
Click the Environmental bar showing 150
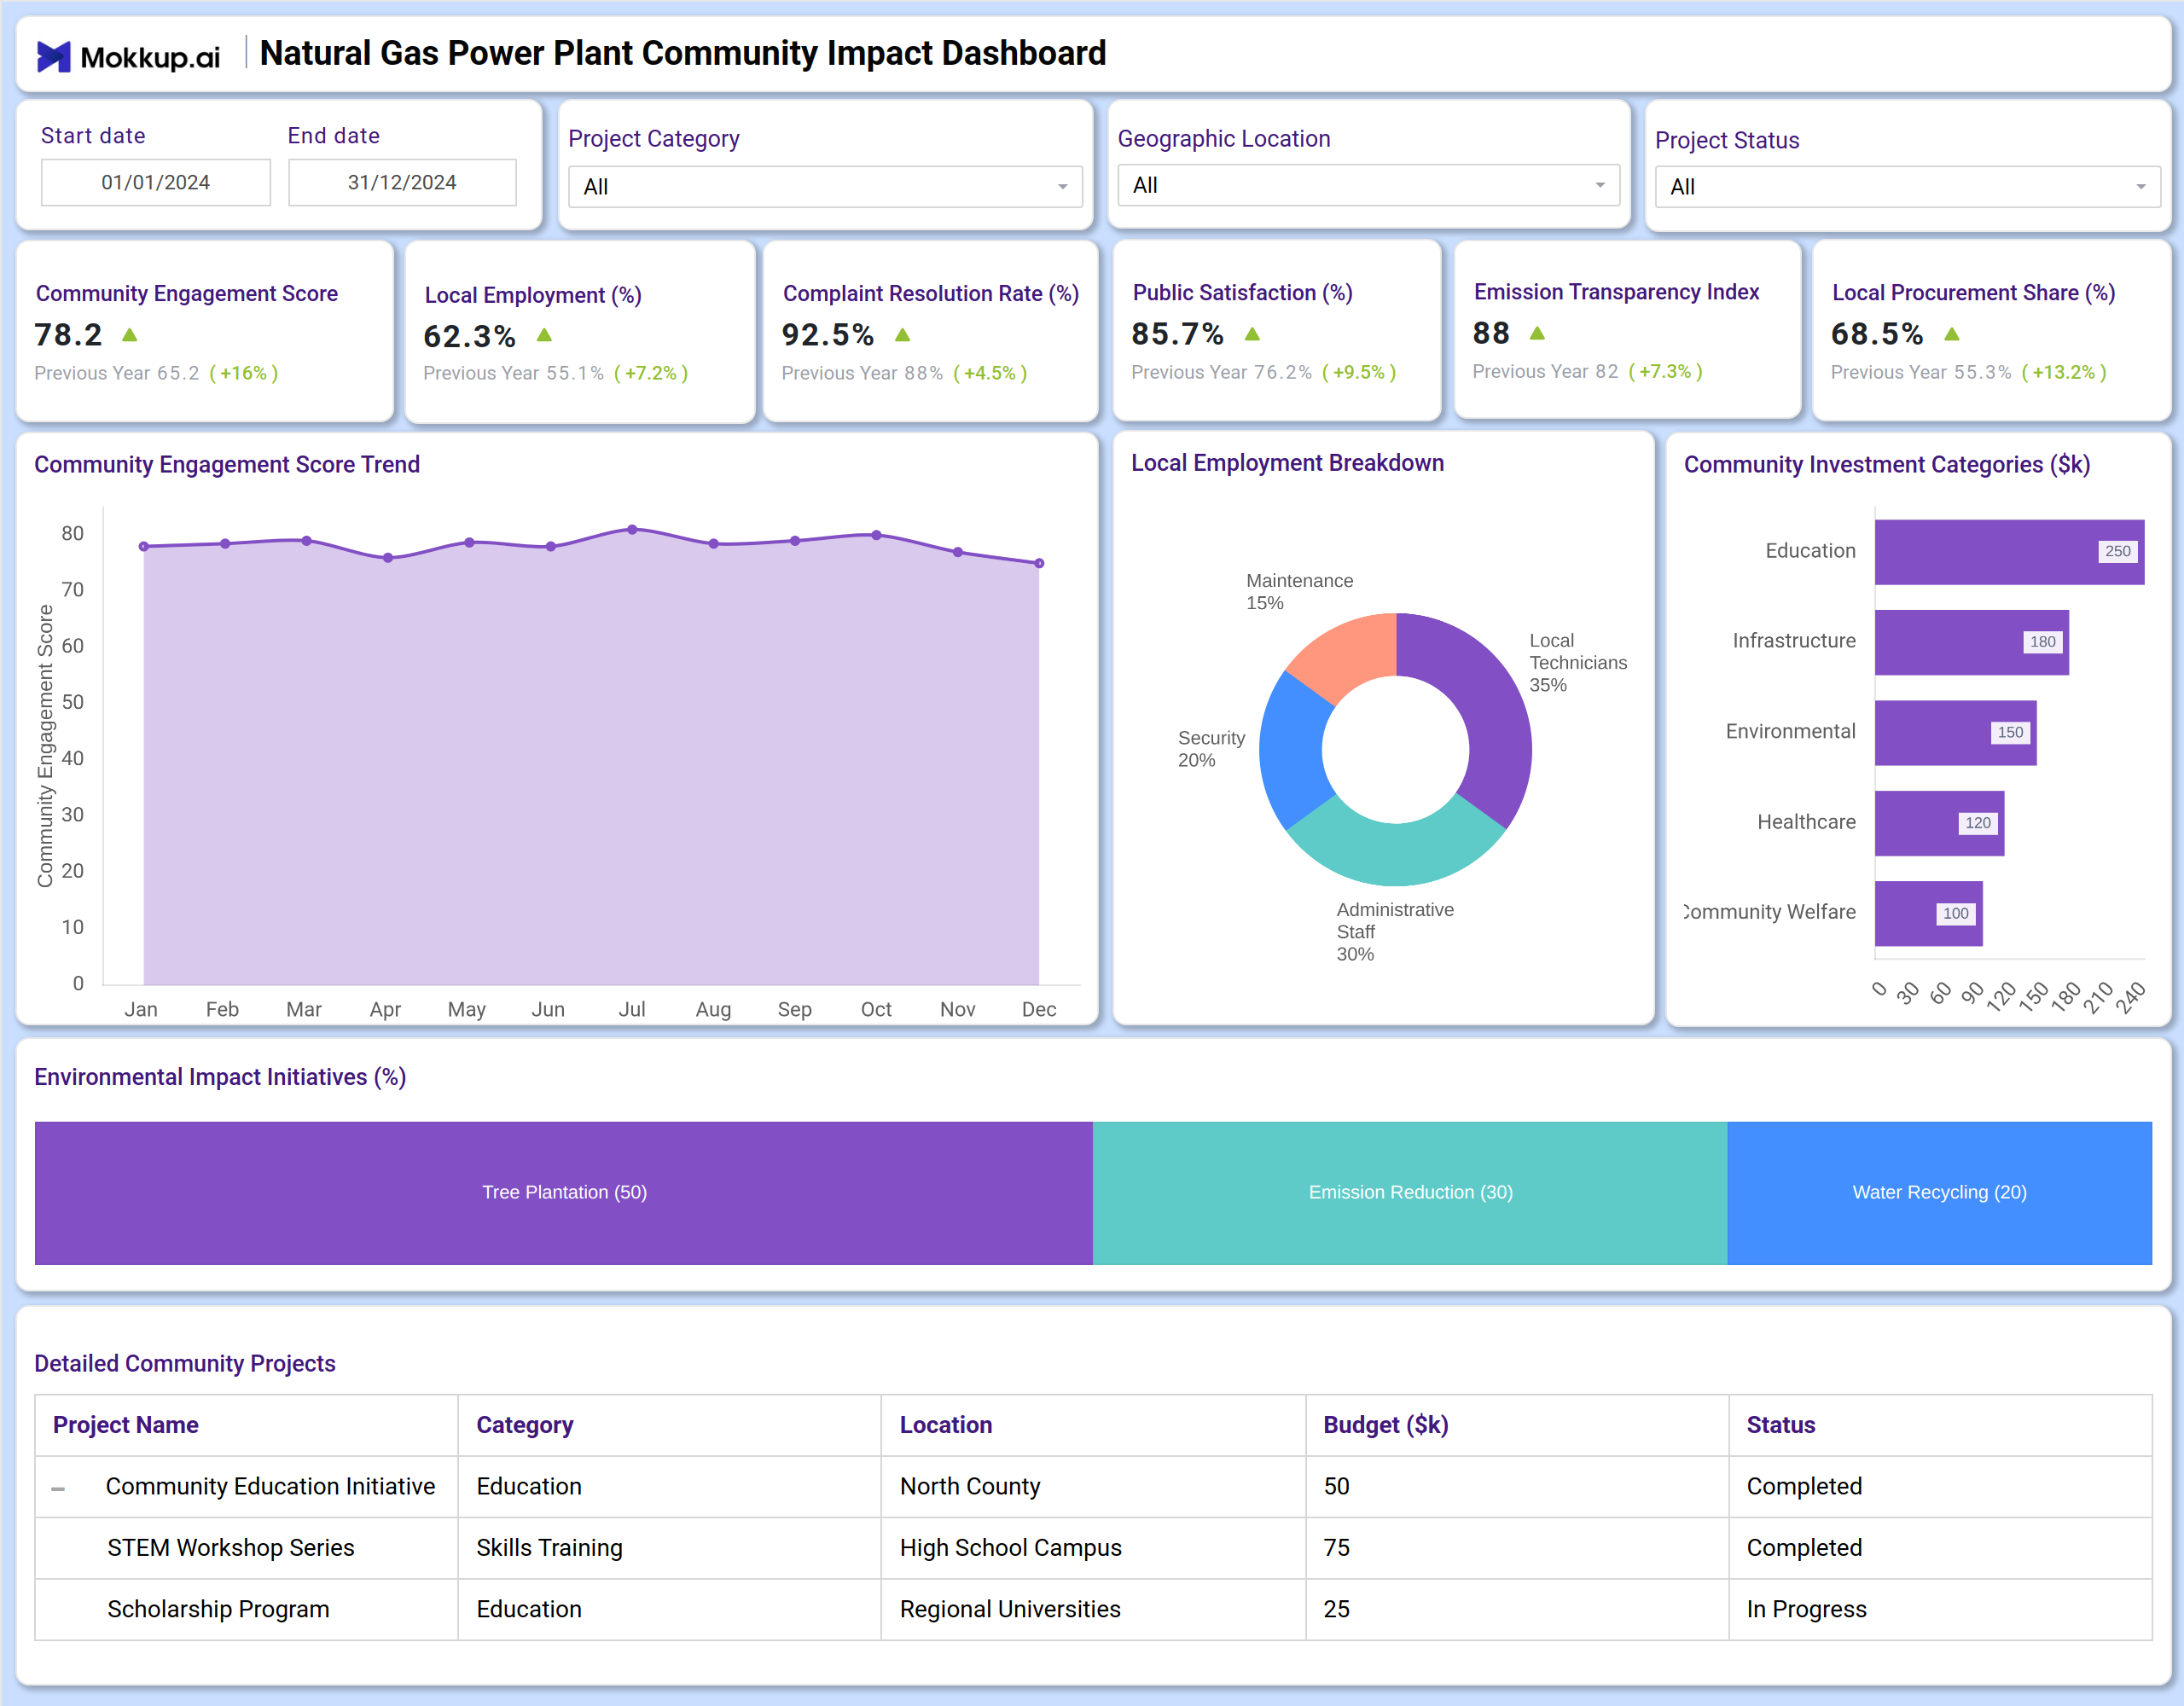pos(1955,733)
